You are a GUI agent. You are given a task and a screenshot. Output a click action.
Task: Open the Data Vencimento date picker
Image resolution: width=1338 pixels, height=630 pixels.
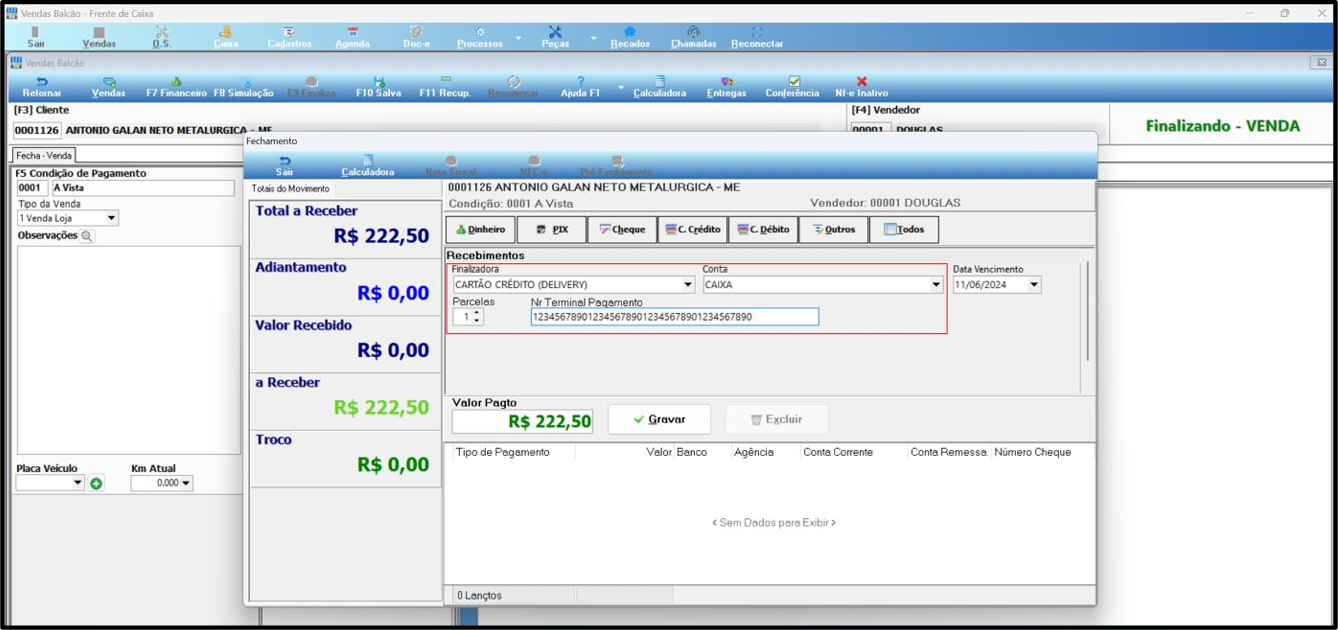coord(1034,285)
